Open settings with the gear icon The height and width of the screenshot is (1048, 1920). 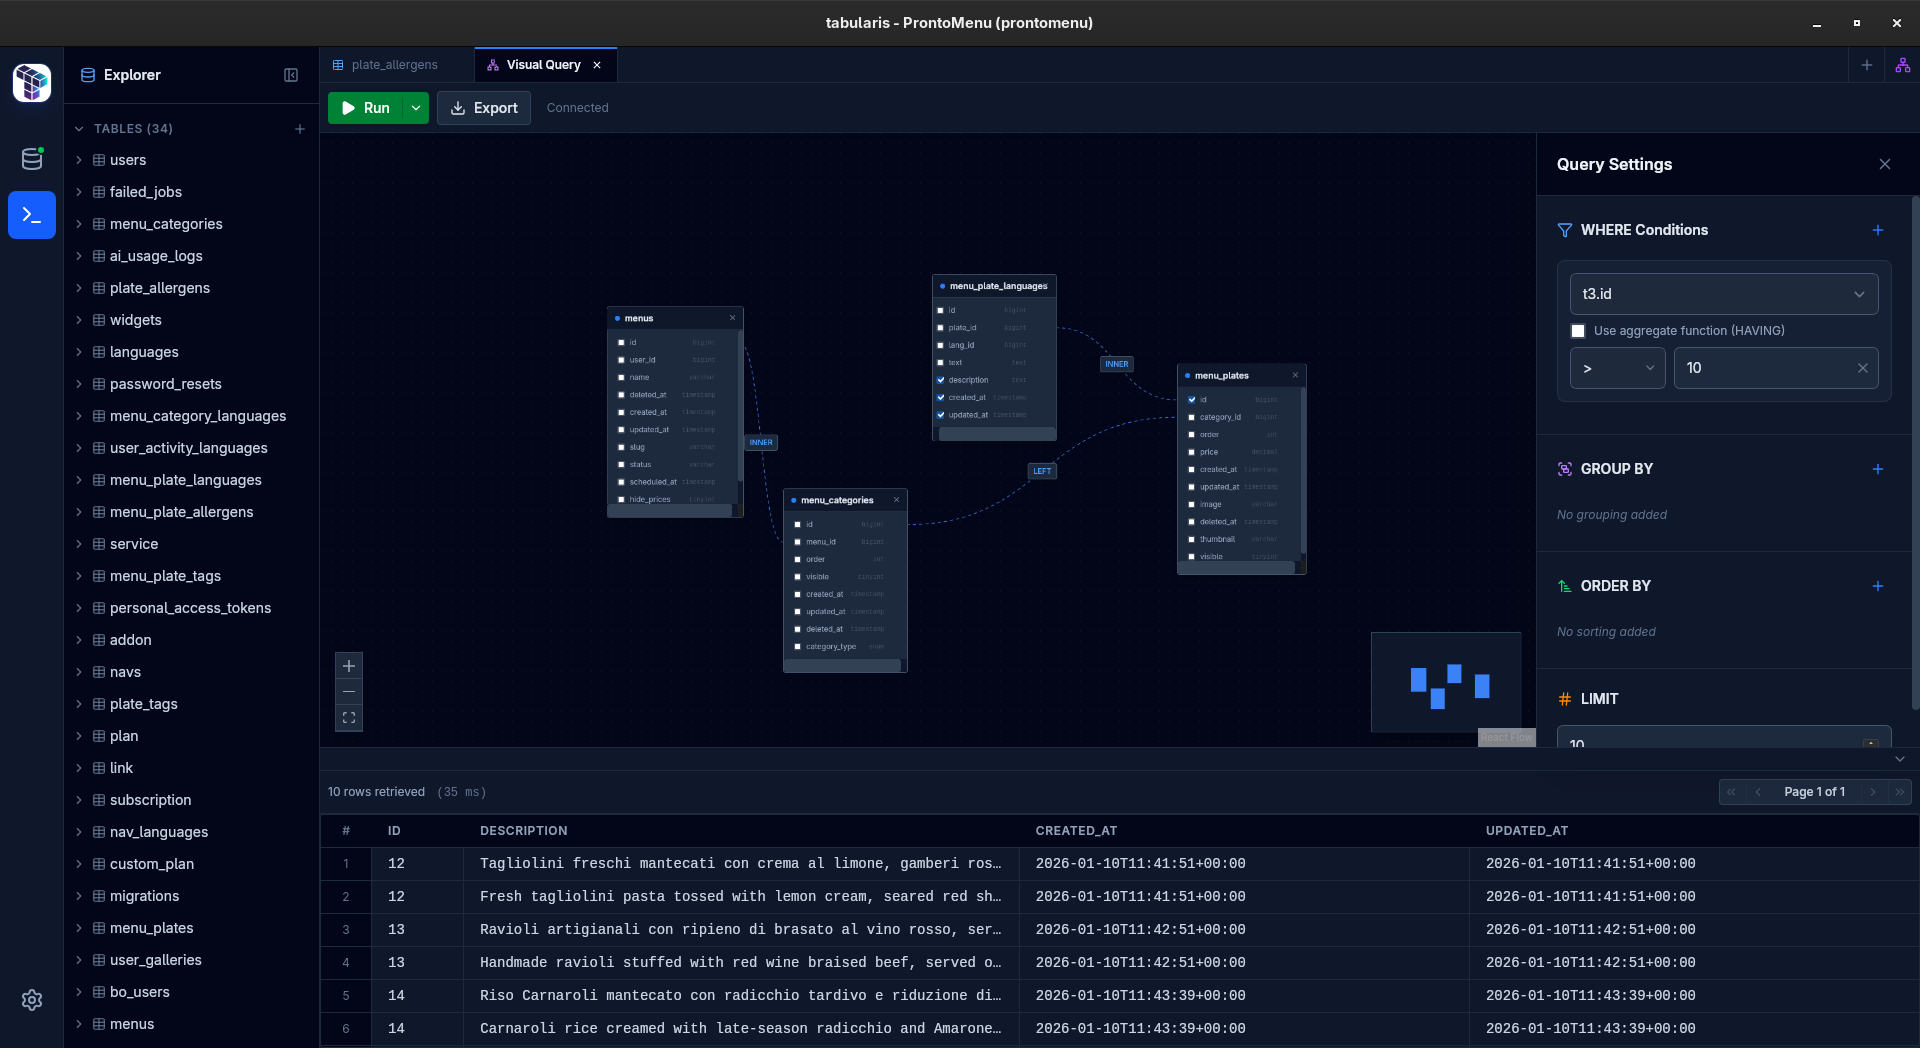[31, 1000]
